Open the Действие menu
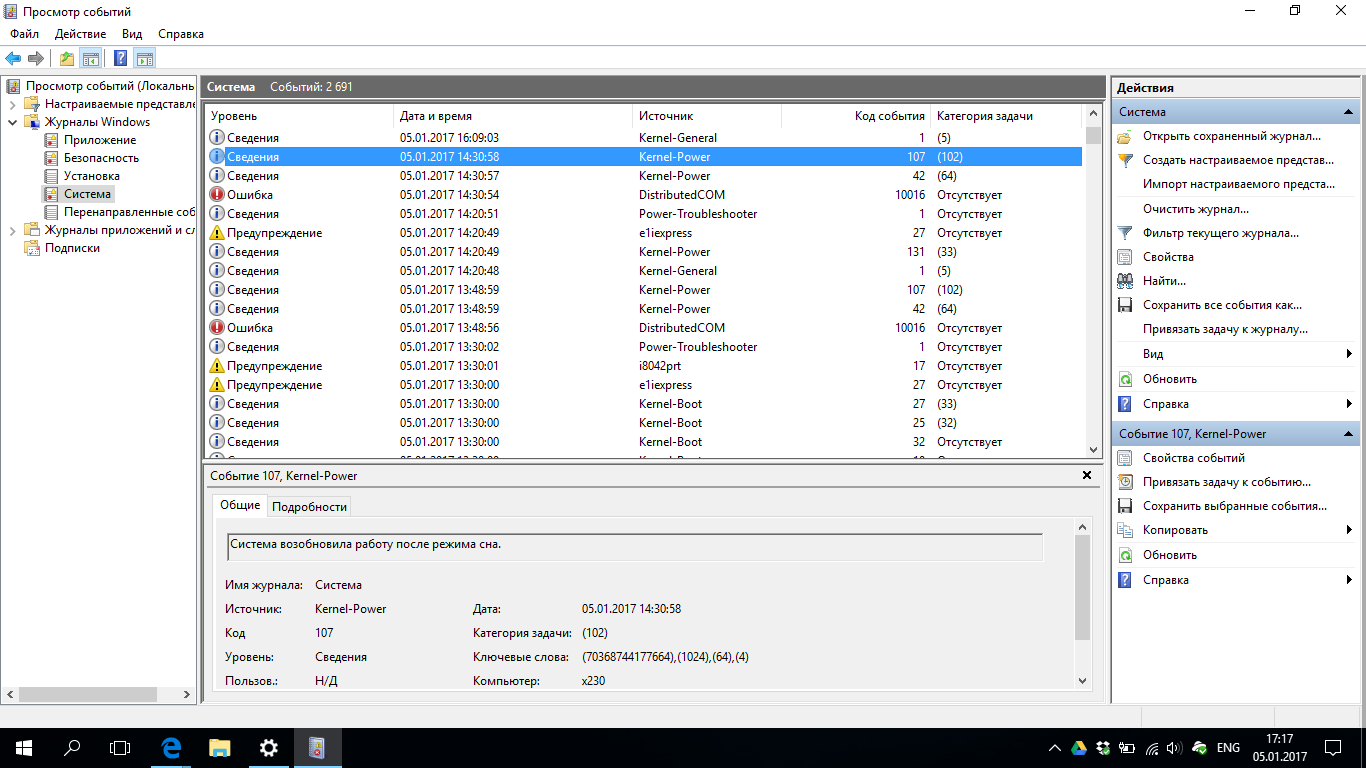Image resolution: width=1366 pixels, height=768 pixels. pyautogui.click(x=80, y=34)
